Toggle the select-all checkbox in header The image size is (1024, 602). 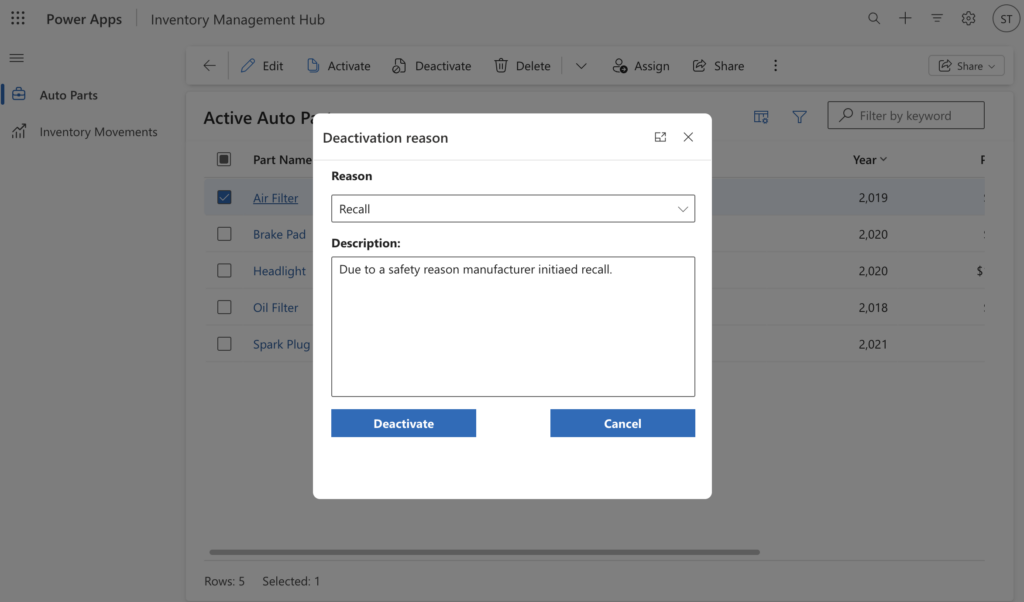[x=224, y=160]
